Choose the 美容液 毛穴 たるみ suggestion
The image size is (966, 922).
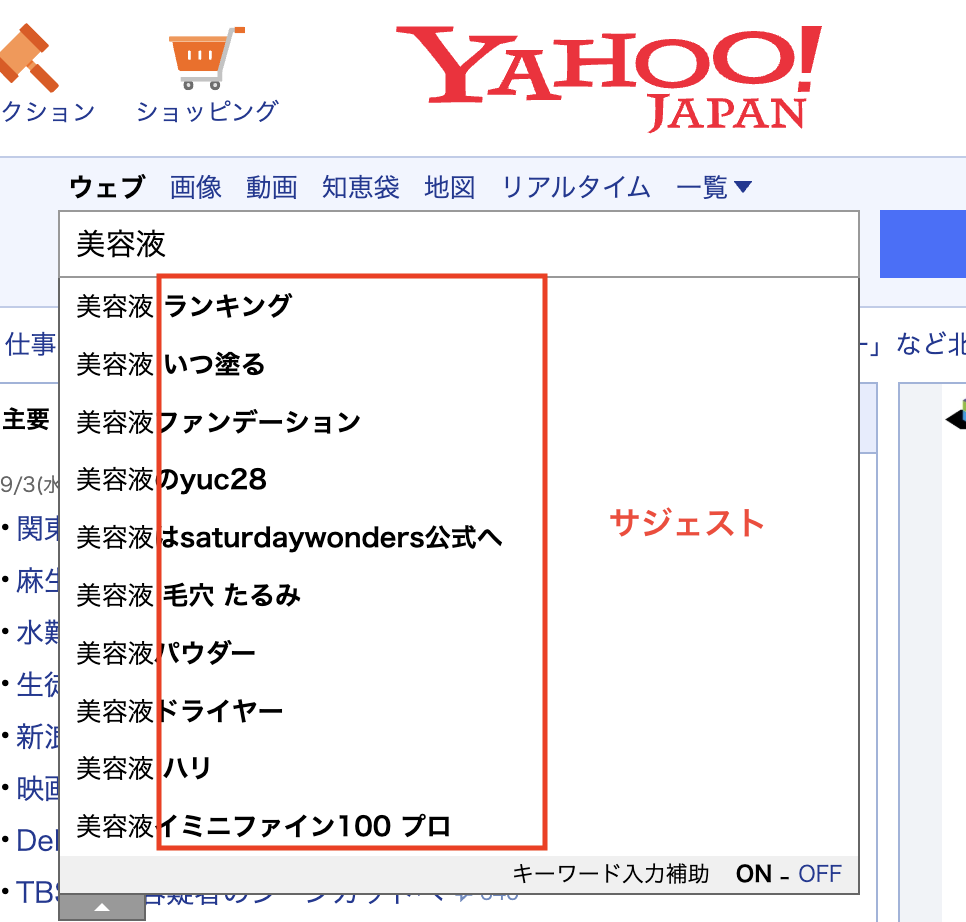pos(189,596)
